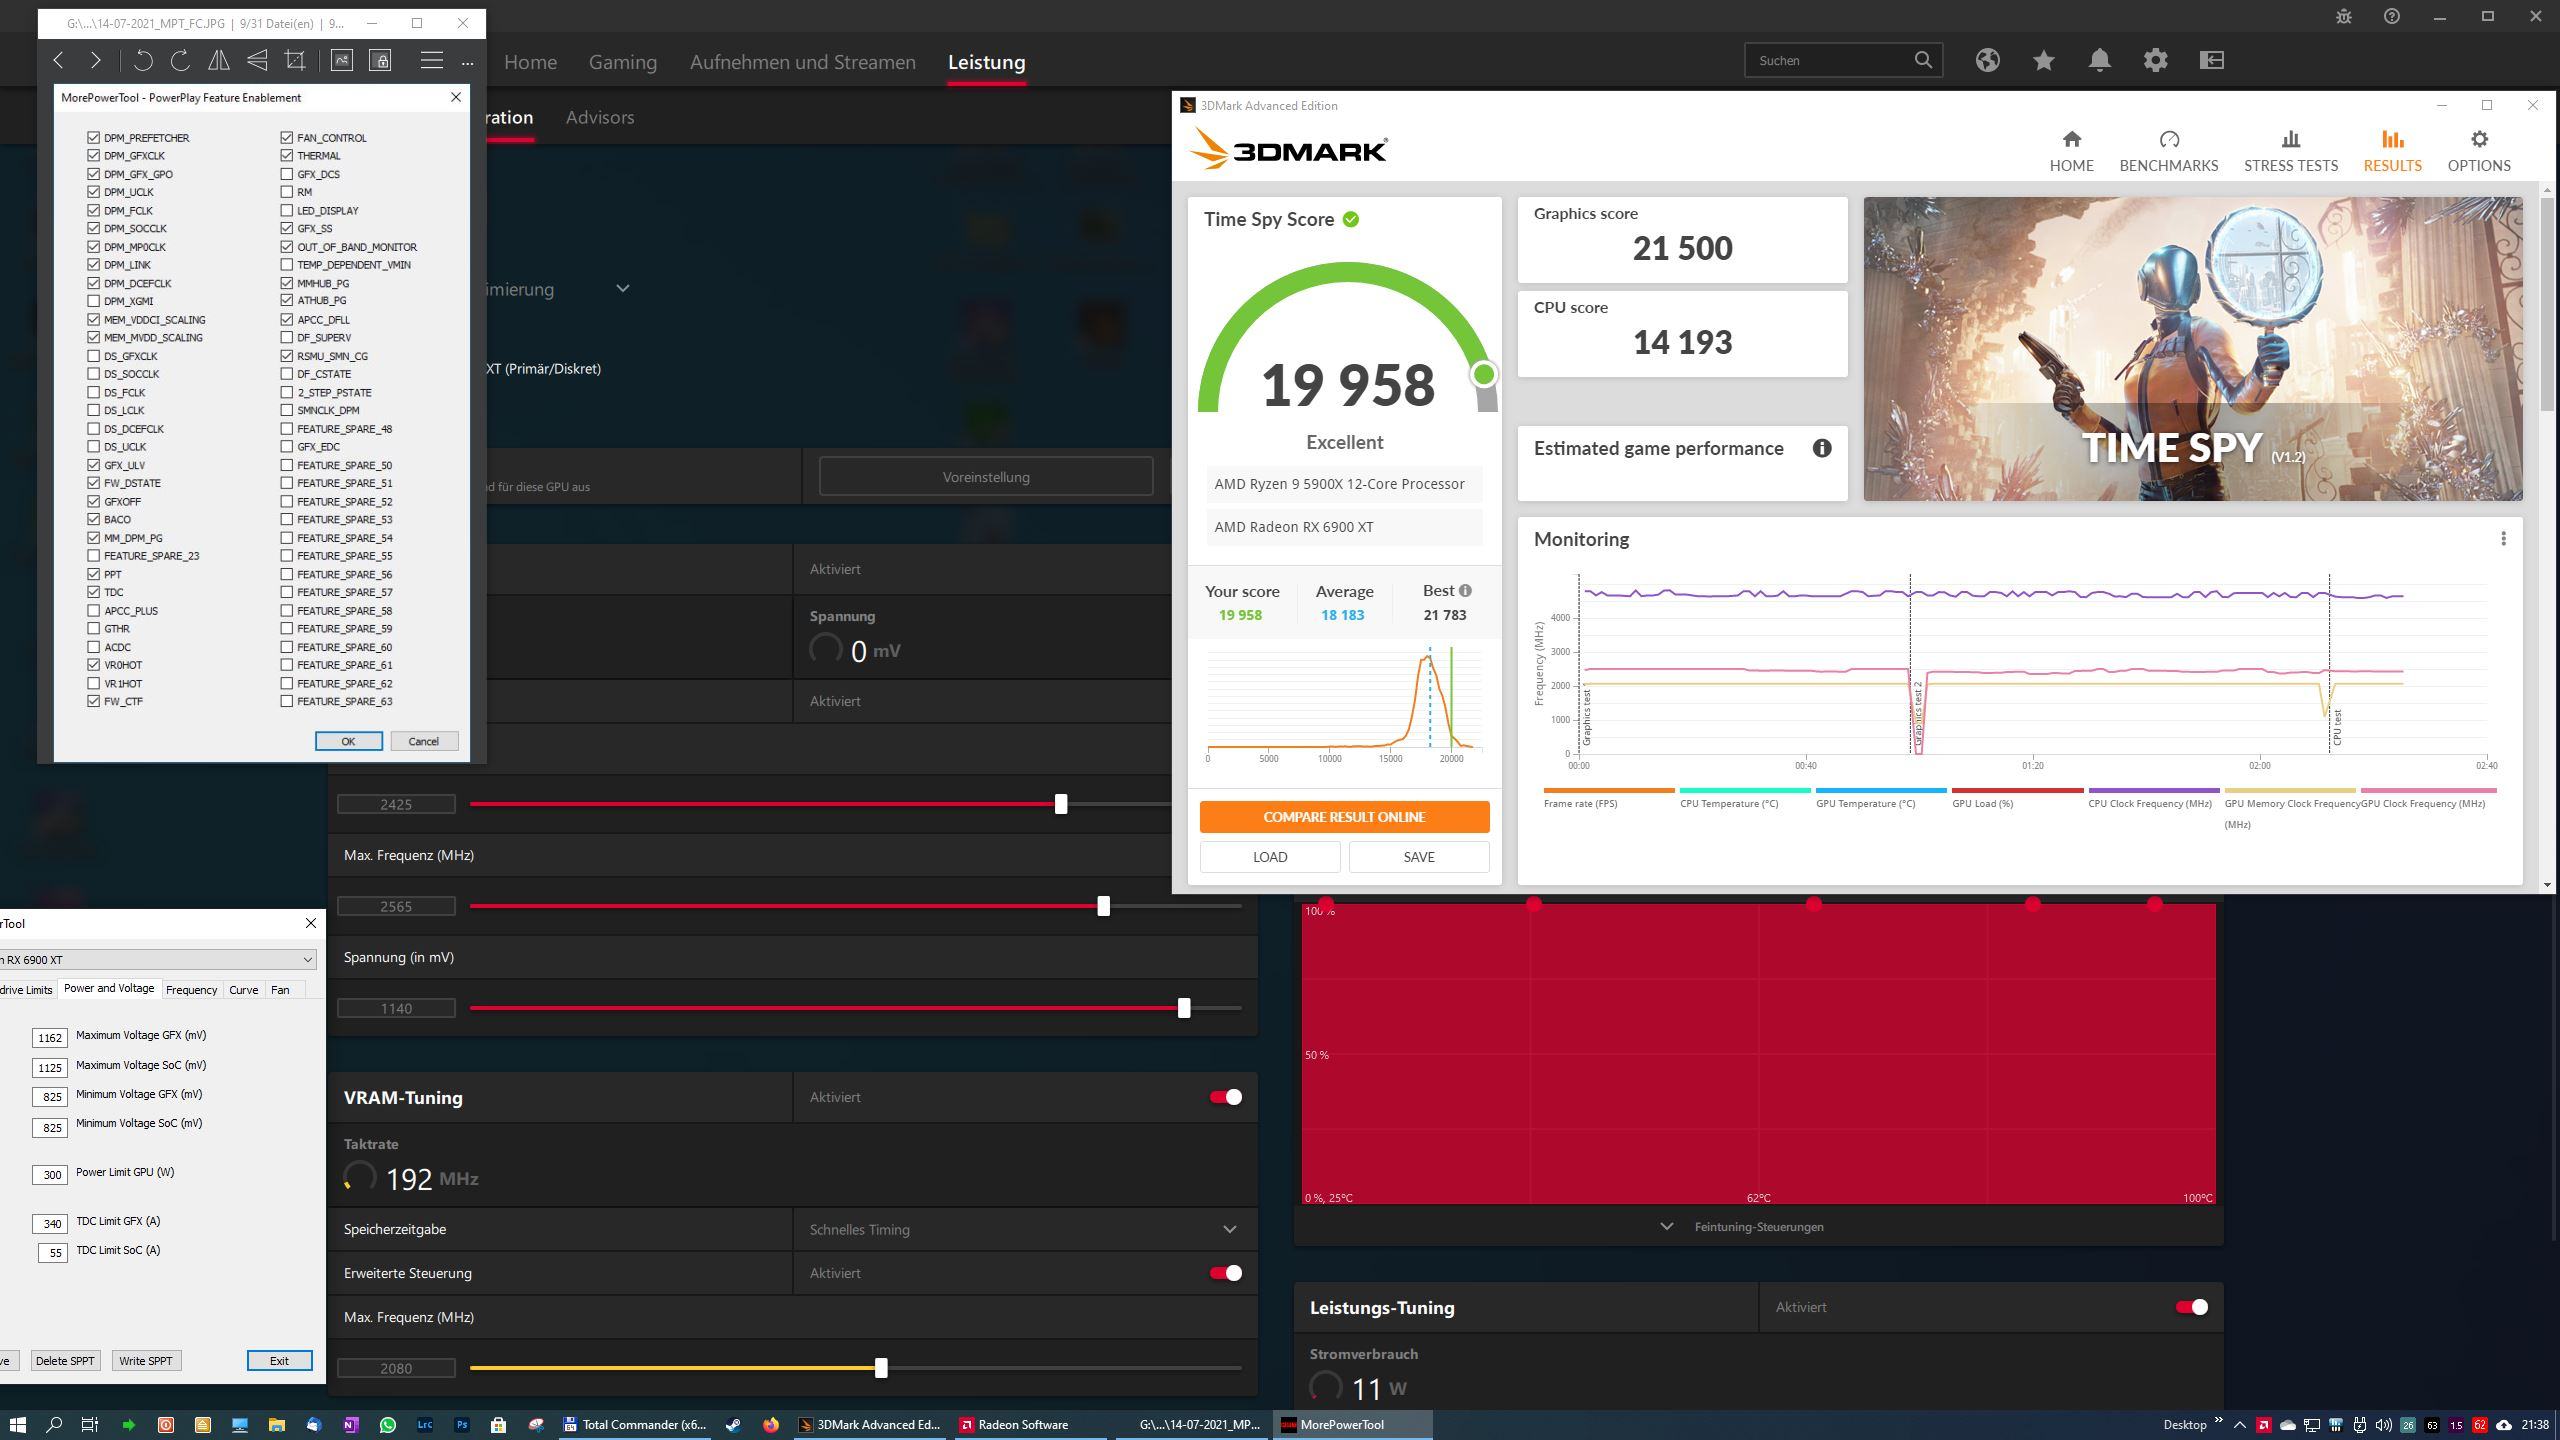Screen dimensions: 2560x1440
Task: Switch to Fan tab in MorePowerTool
Action: click(280, 989)
